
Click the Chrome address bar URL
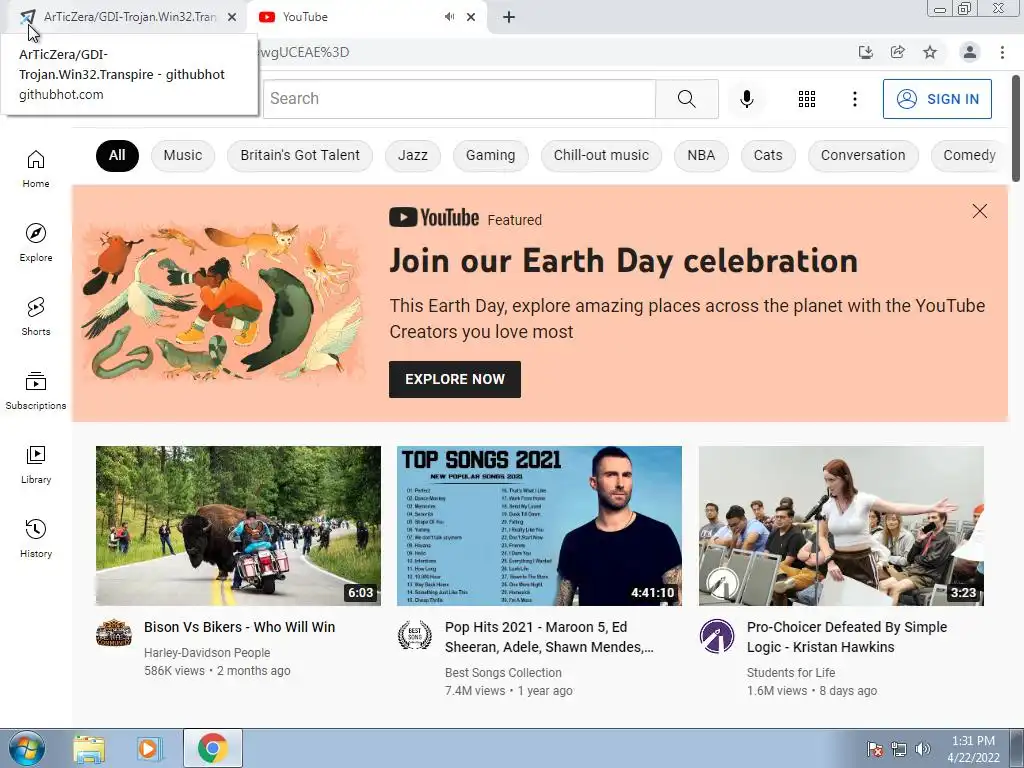304,52
